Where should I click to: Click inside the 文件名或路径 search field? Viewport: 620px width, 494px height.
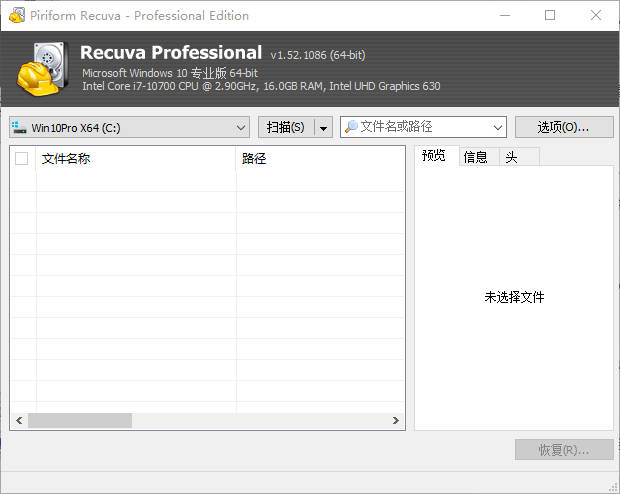click(423, 127)
